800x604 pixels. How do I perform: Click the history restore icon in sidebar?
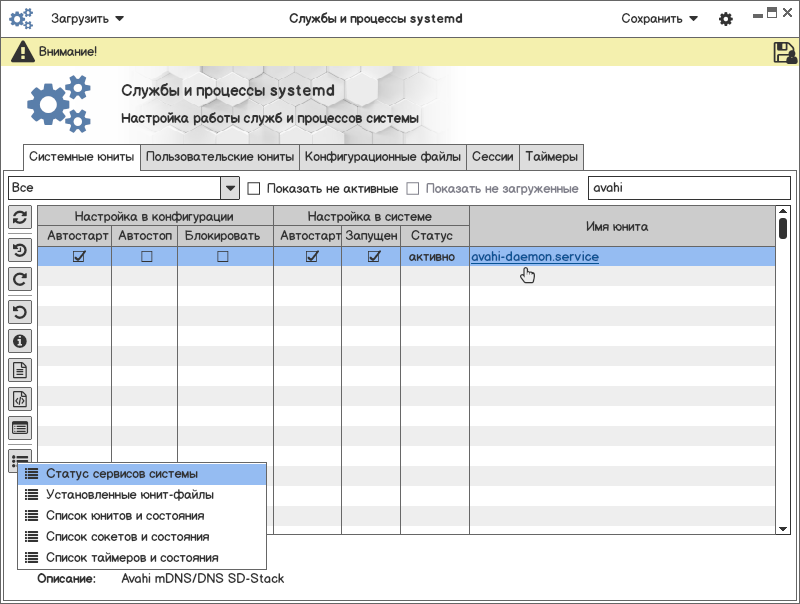pos(20,250)
